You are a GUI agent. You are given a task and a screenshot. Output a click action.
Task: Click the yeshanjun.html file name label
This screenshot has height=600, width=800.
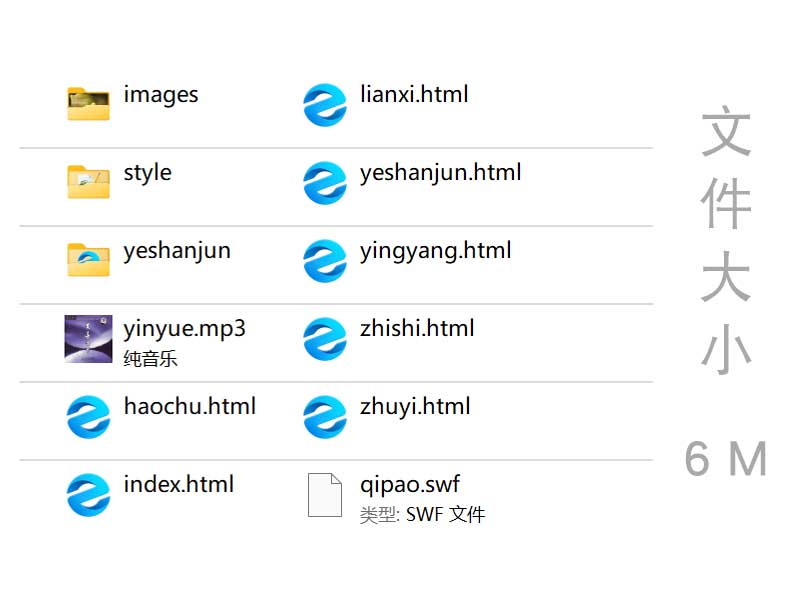click(440, 173)
